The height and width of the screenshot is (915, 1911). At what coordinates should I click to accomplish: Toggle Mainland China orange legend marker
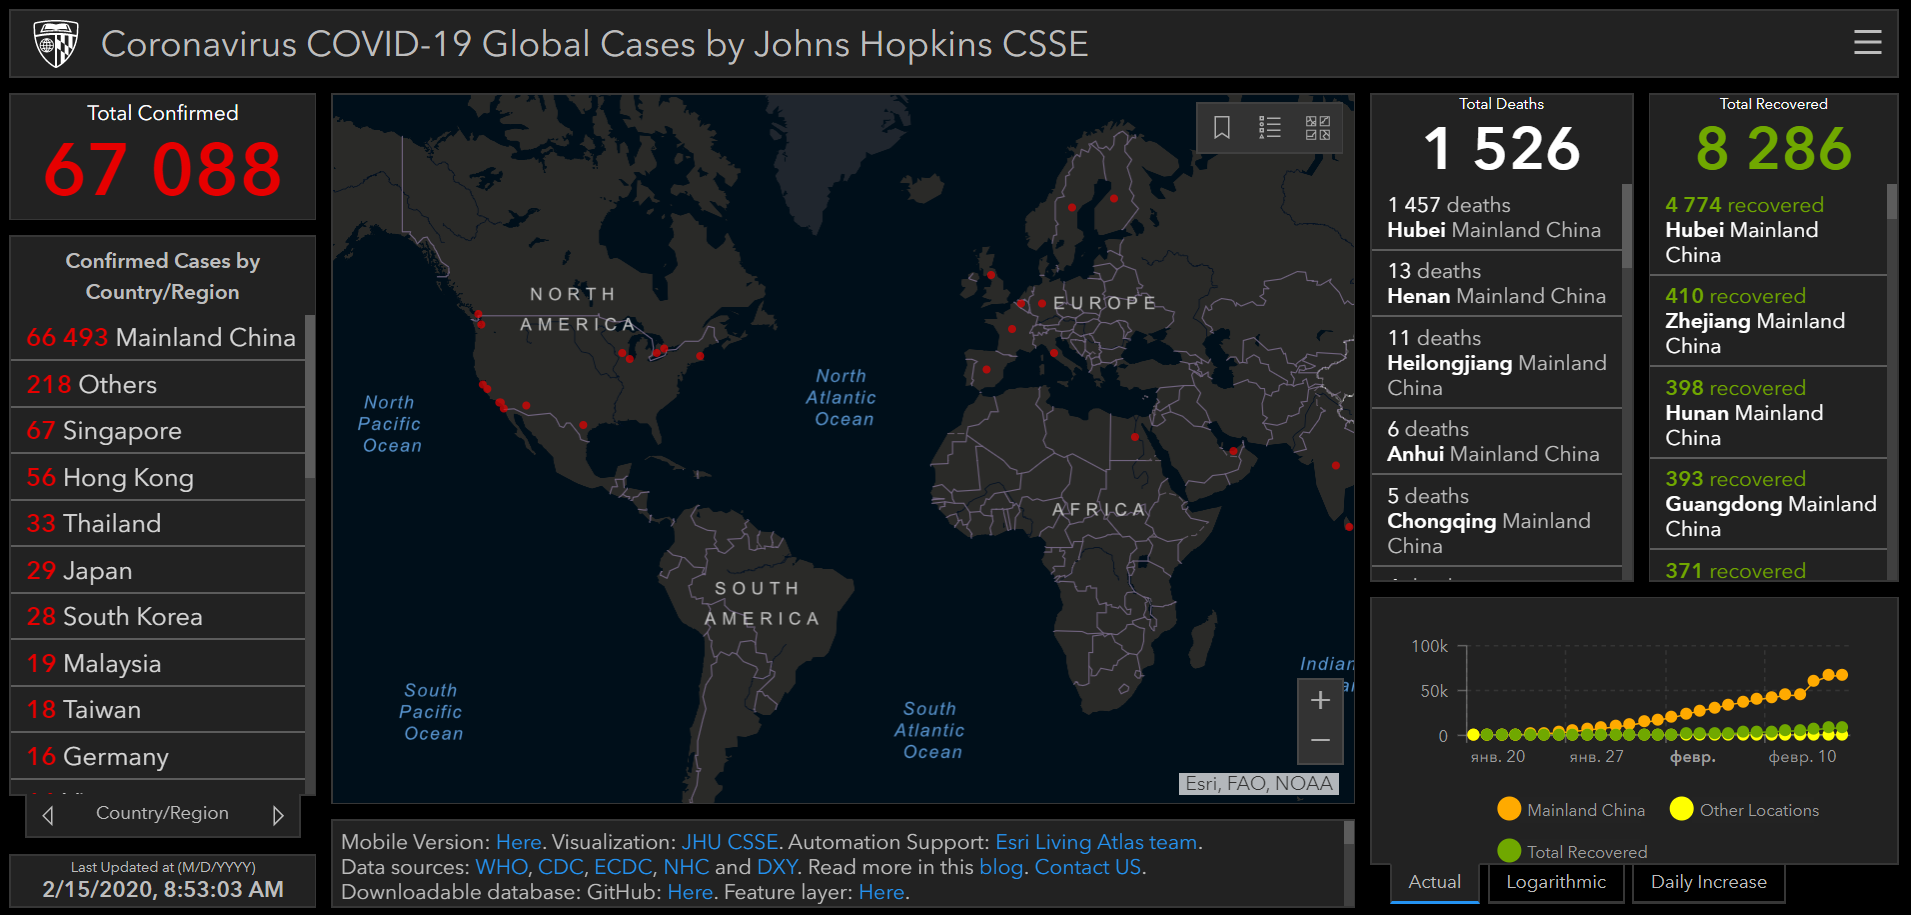(x=1509, y=809)
